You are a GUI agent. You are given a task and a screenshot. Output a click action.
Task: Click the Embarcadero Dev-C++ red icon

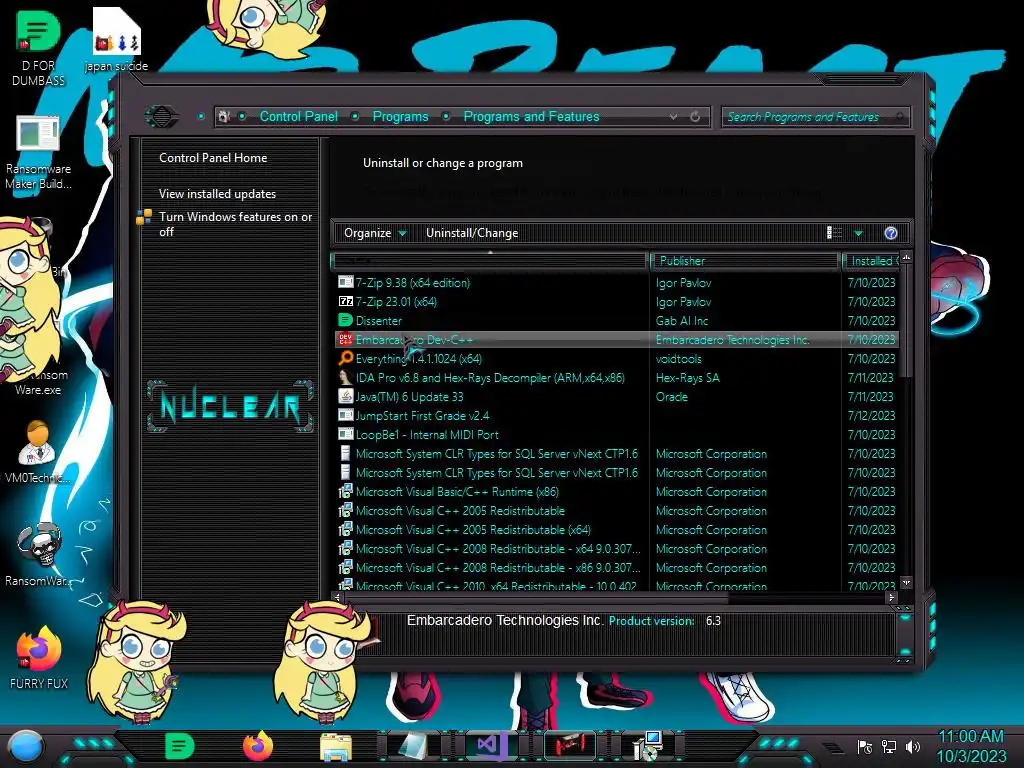tap(345, 339)
